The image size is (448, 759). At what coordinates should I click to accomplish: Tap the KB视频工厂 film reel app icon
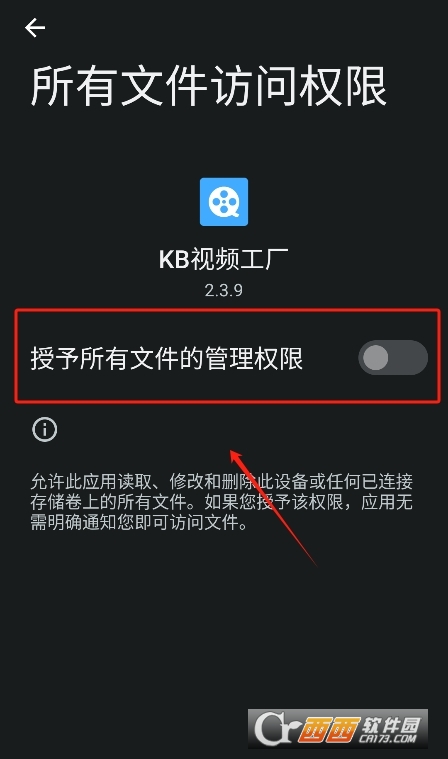[224, 202]
